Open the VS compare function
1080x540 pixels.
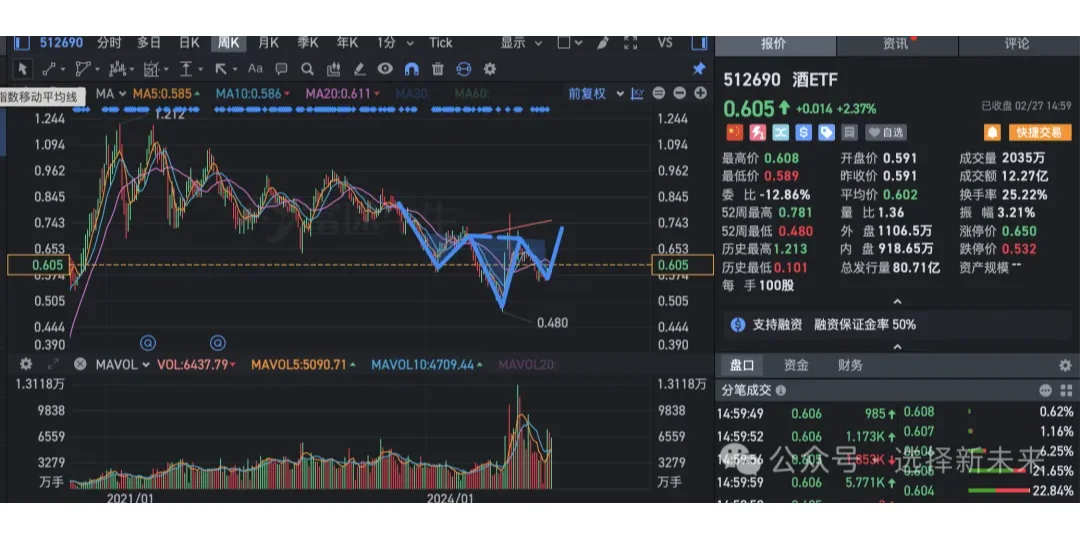coord(665,43)
